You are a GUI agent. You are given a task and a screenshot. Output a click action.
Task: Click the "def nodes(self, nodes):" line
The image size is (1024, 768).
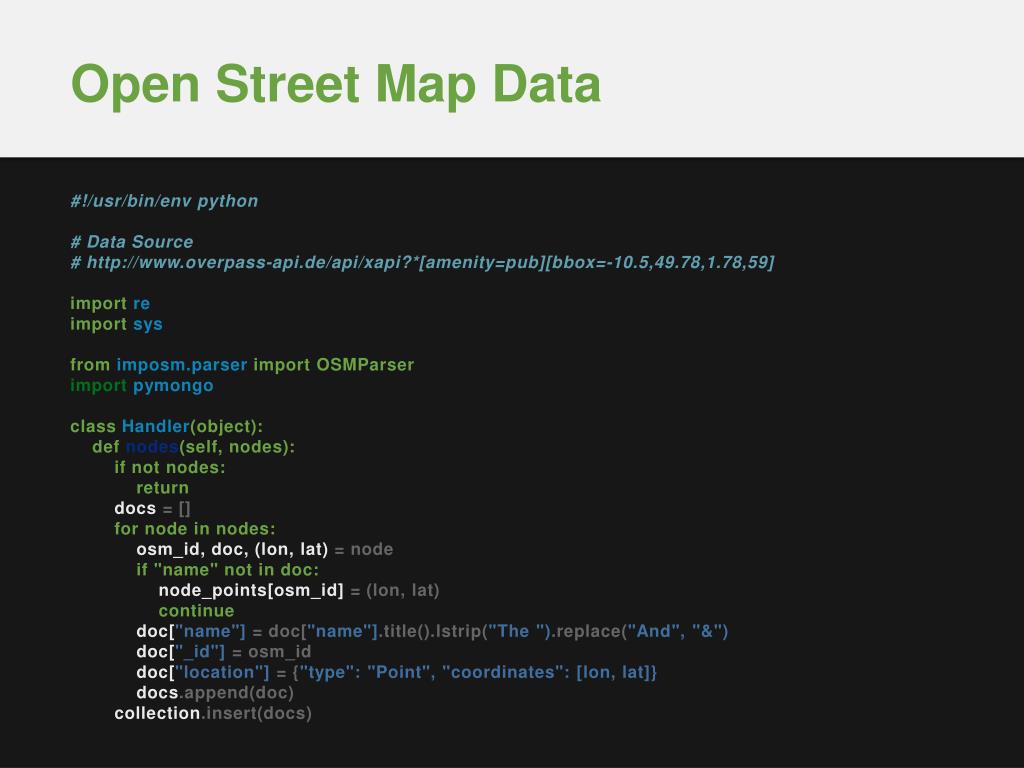(193, 447)
